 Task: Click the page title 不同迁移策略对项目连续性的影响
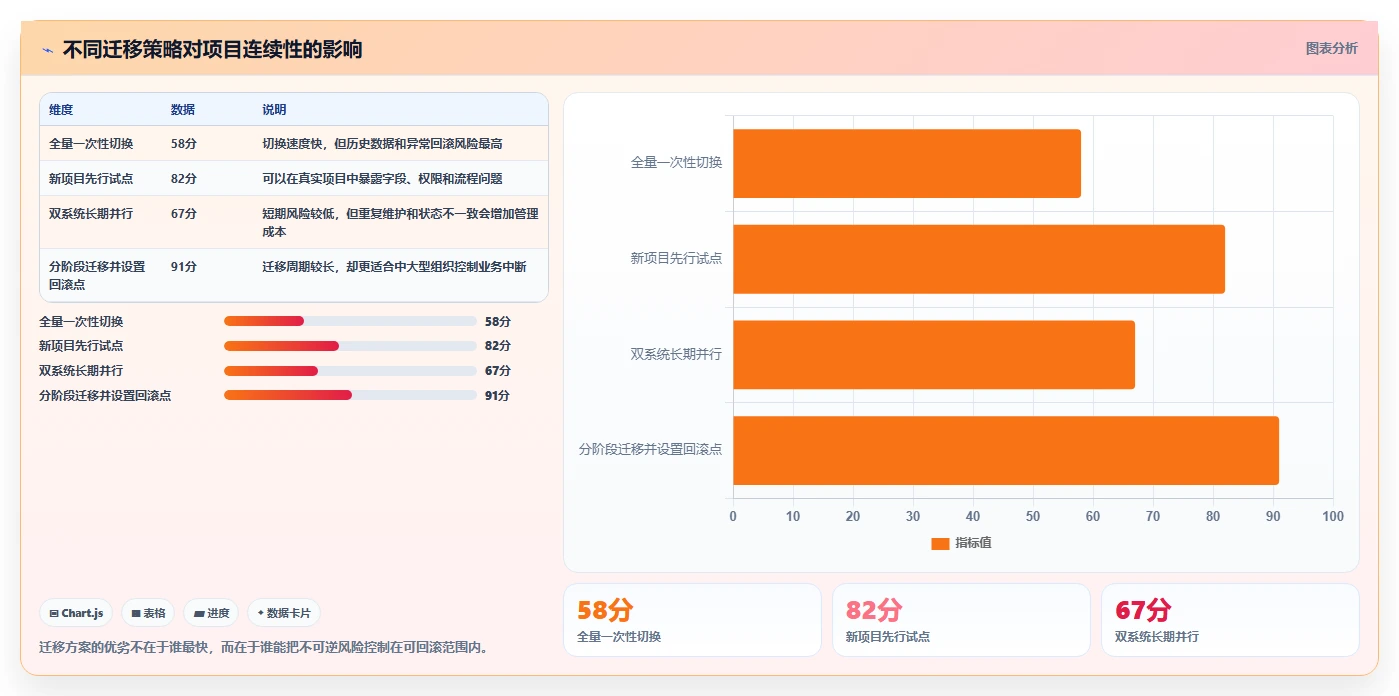click(x=212, y=49)
